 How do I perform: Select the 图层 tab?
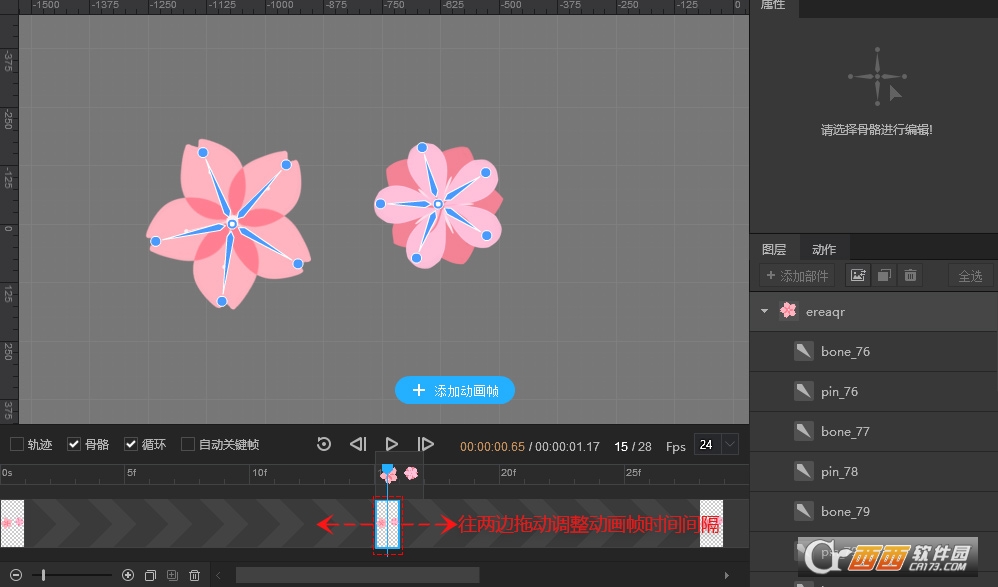point(774,249)
